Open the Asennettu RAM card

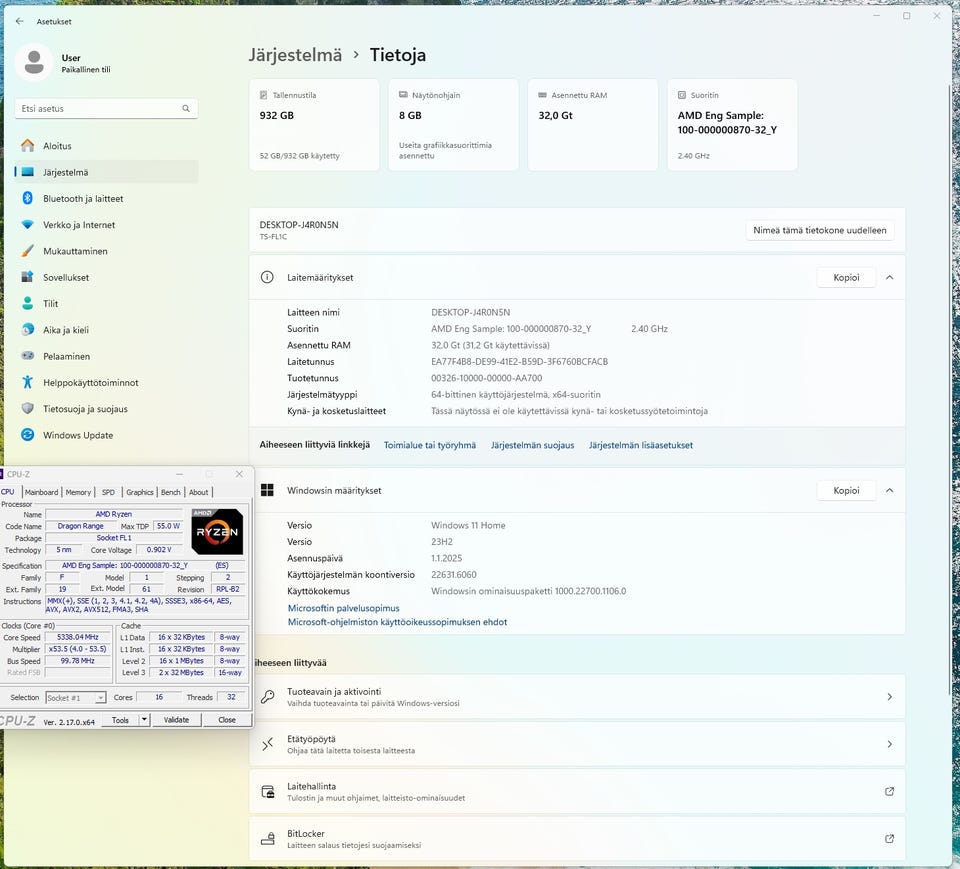pos(593,124)
